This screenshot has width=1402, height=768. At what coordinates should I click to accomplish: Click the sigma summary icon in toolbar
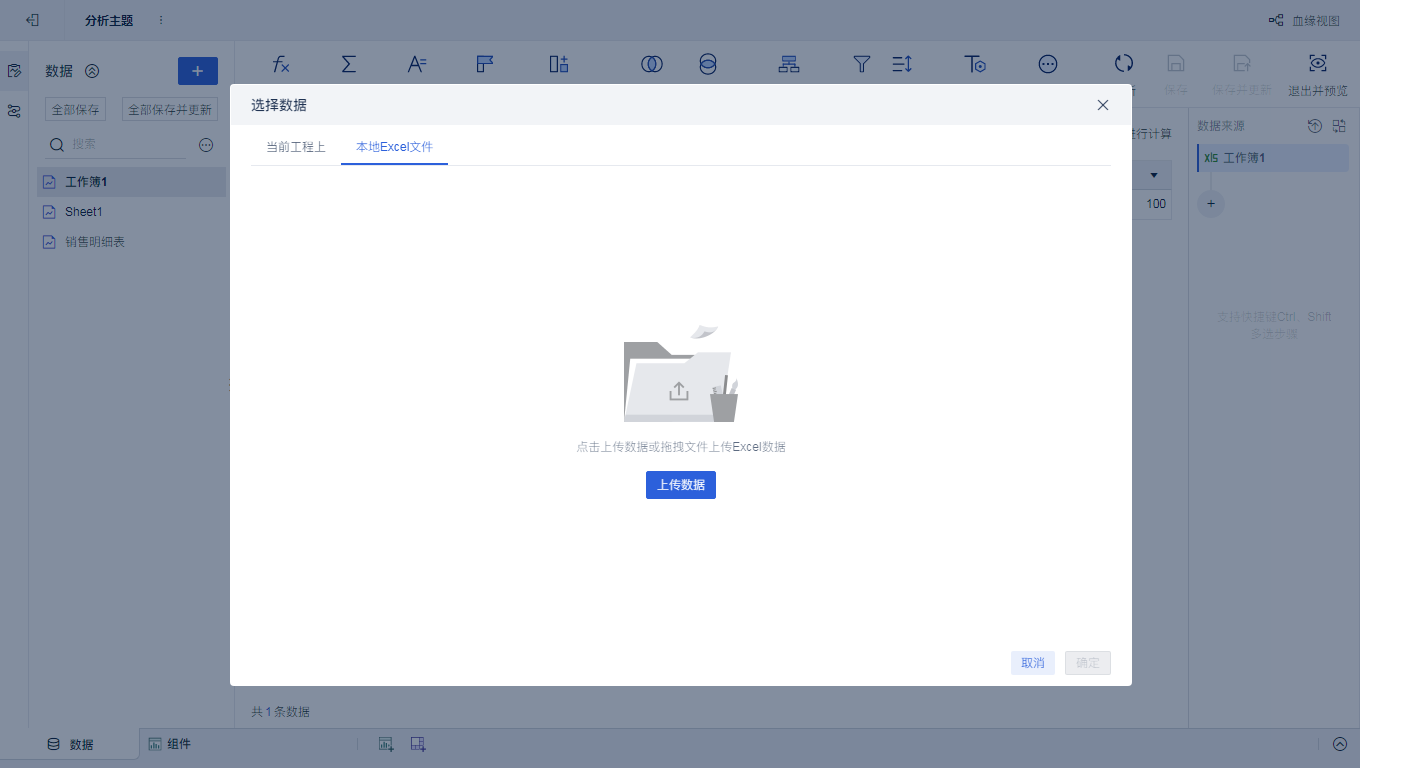click(x=349, y=64)
